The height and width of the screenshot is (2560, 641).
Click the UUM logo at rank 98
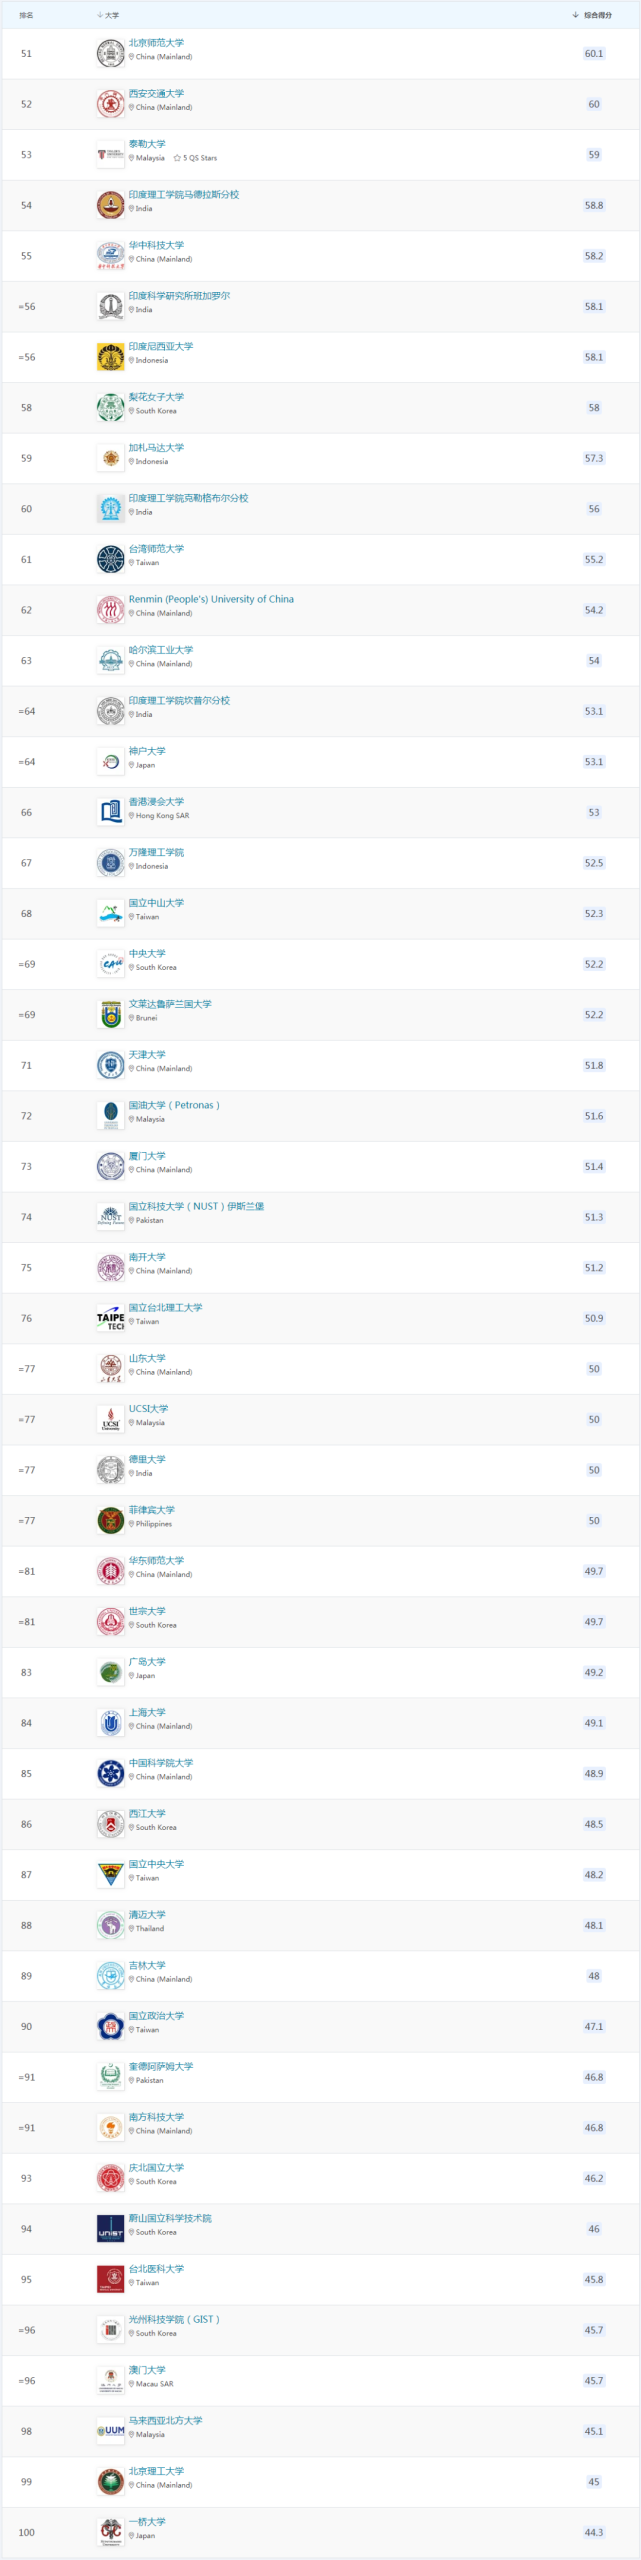[110, 2431]
